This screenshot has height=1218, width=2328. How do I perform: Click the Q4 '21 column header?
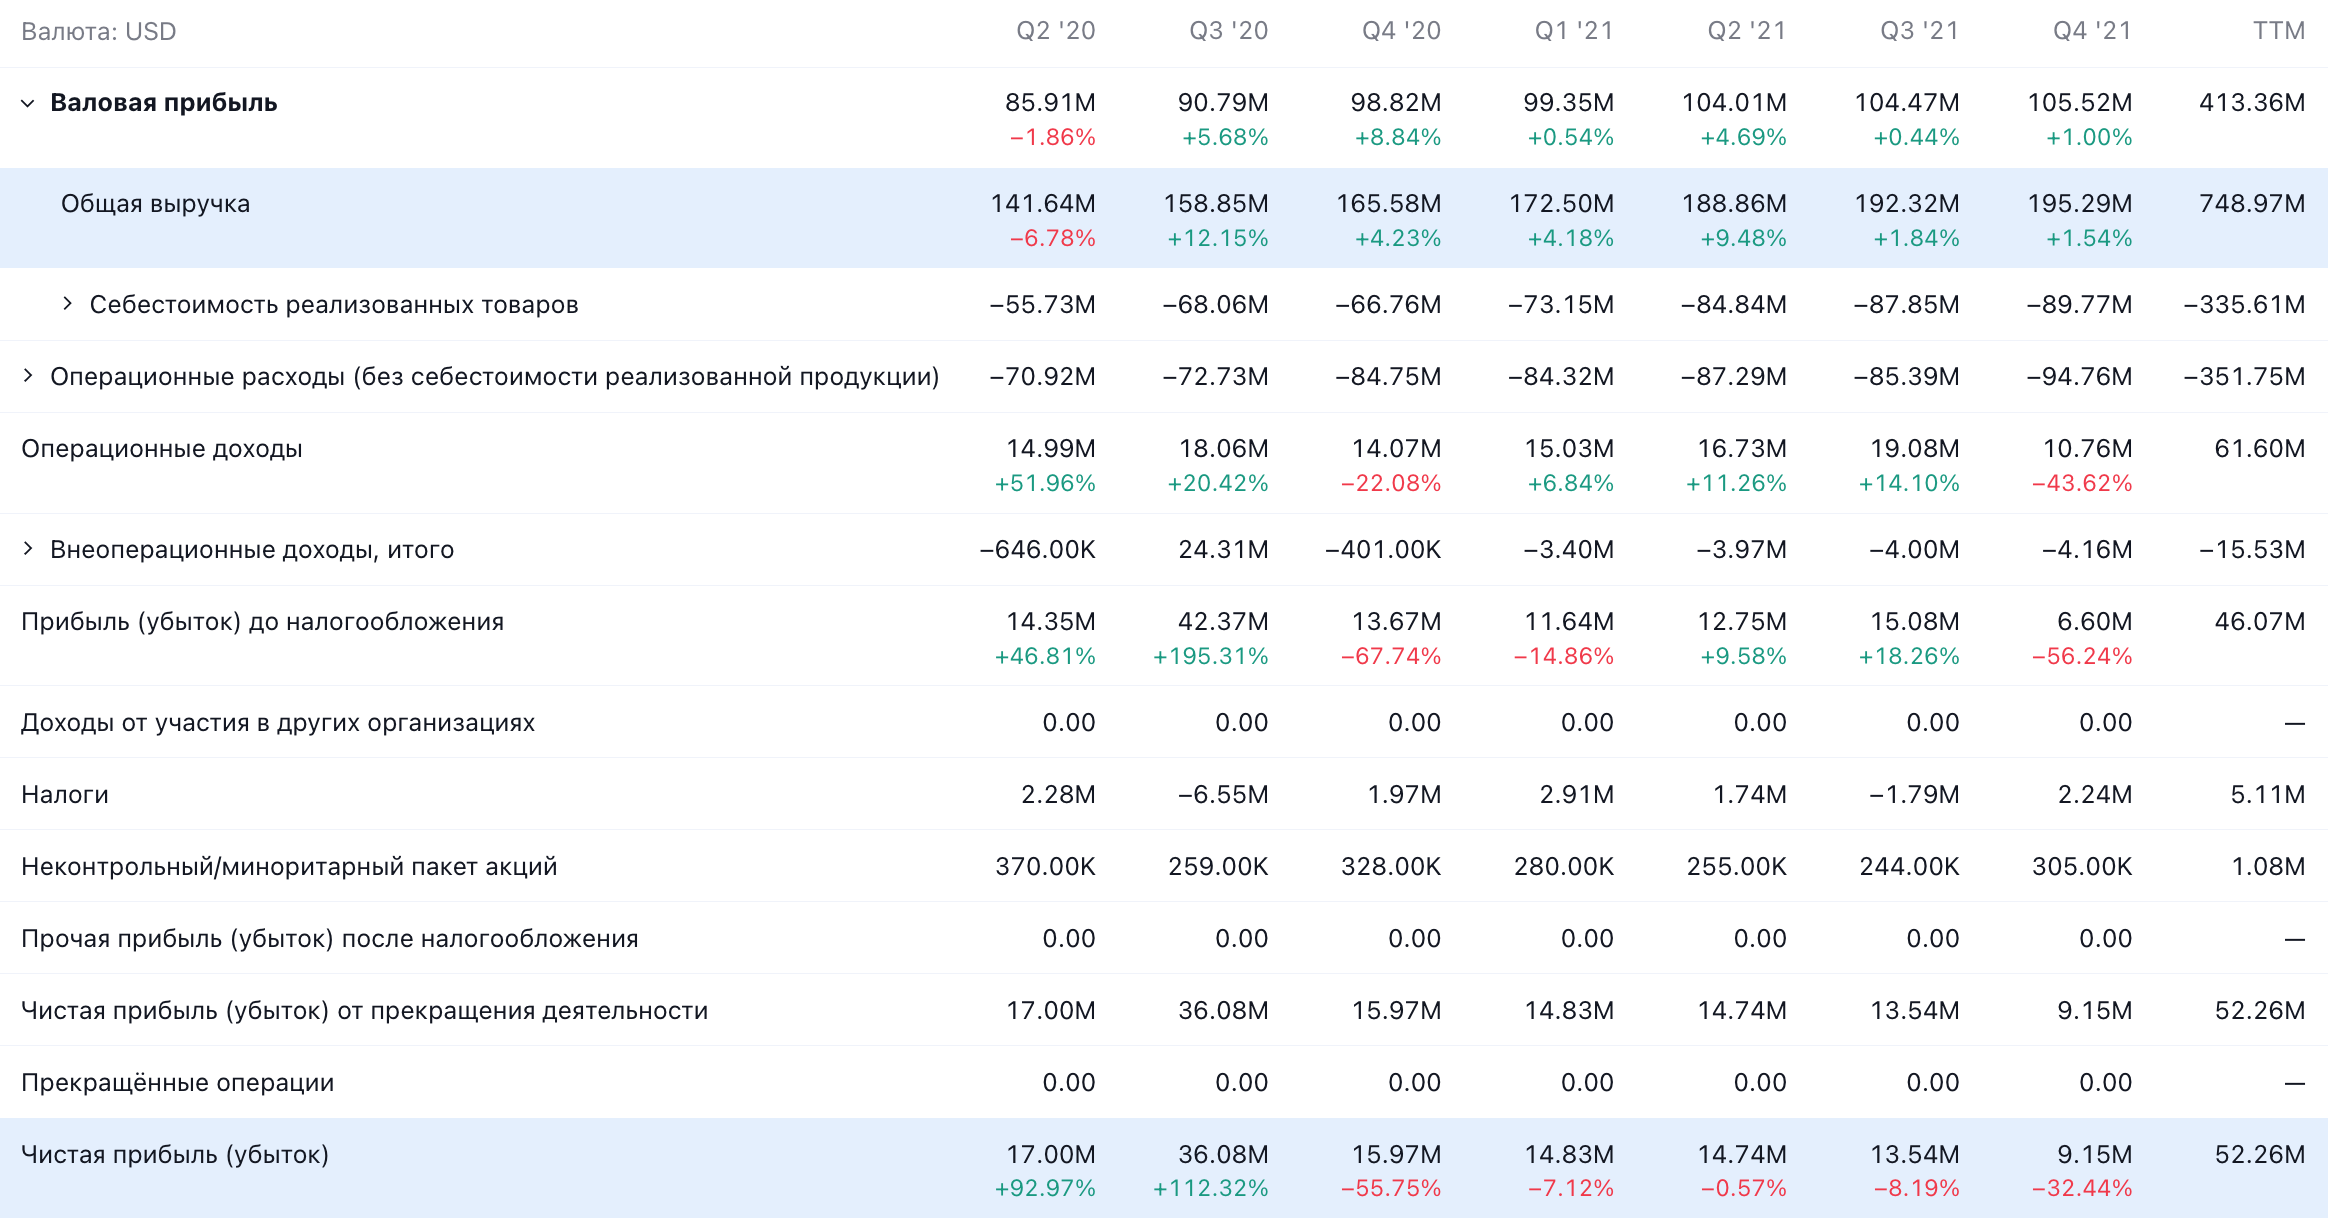click(2093, 31)
